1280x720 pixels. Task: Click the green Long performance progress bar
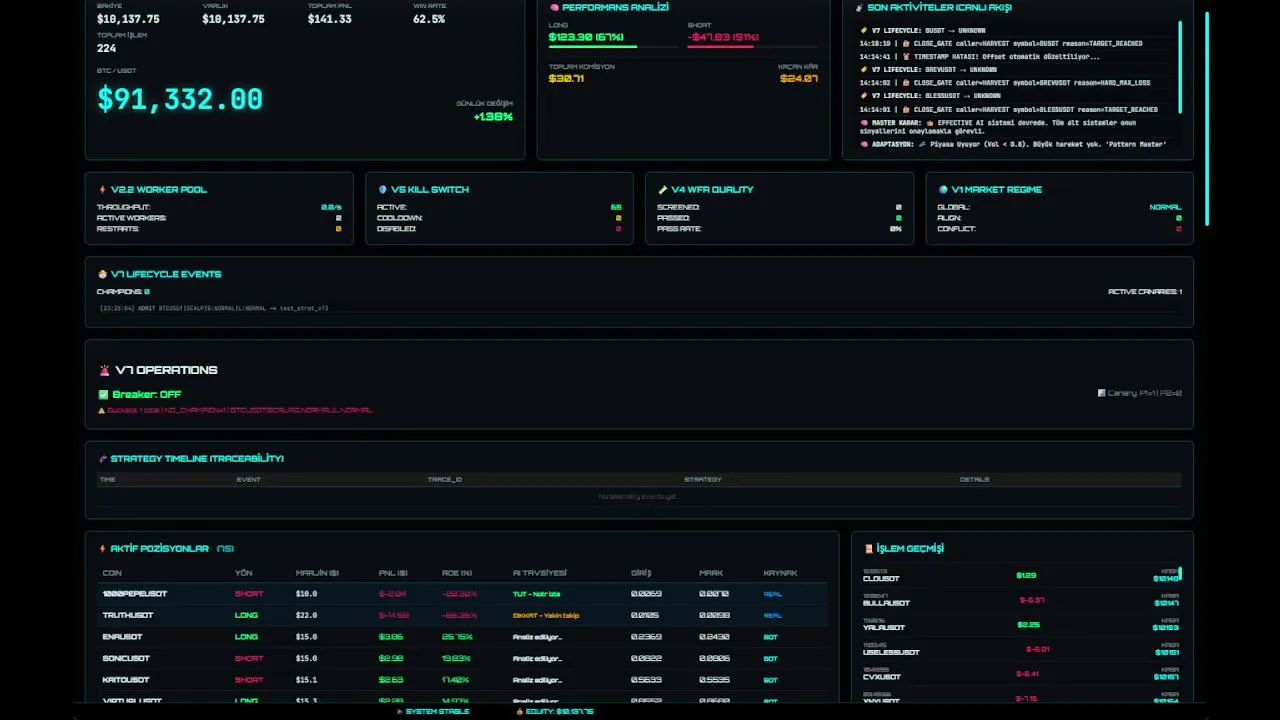pos(593,47)
